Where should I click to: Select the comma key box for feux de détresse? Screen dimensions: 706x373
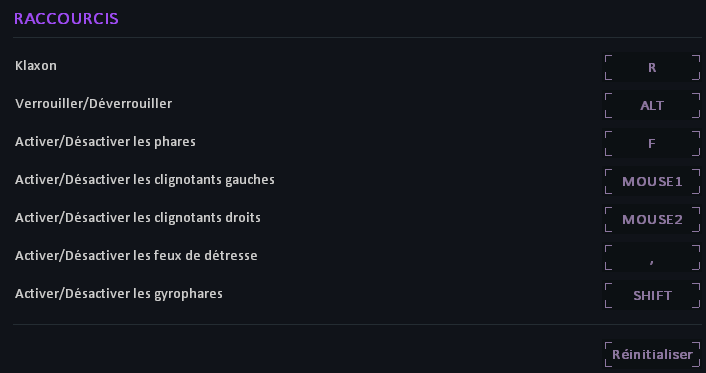point(652,258)
